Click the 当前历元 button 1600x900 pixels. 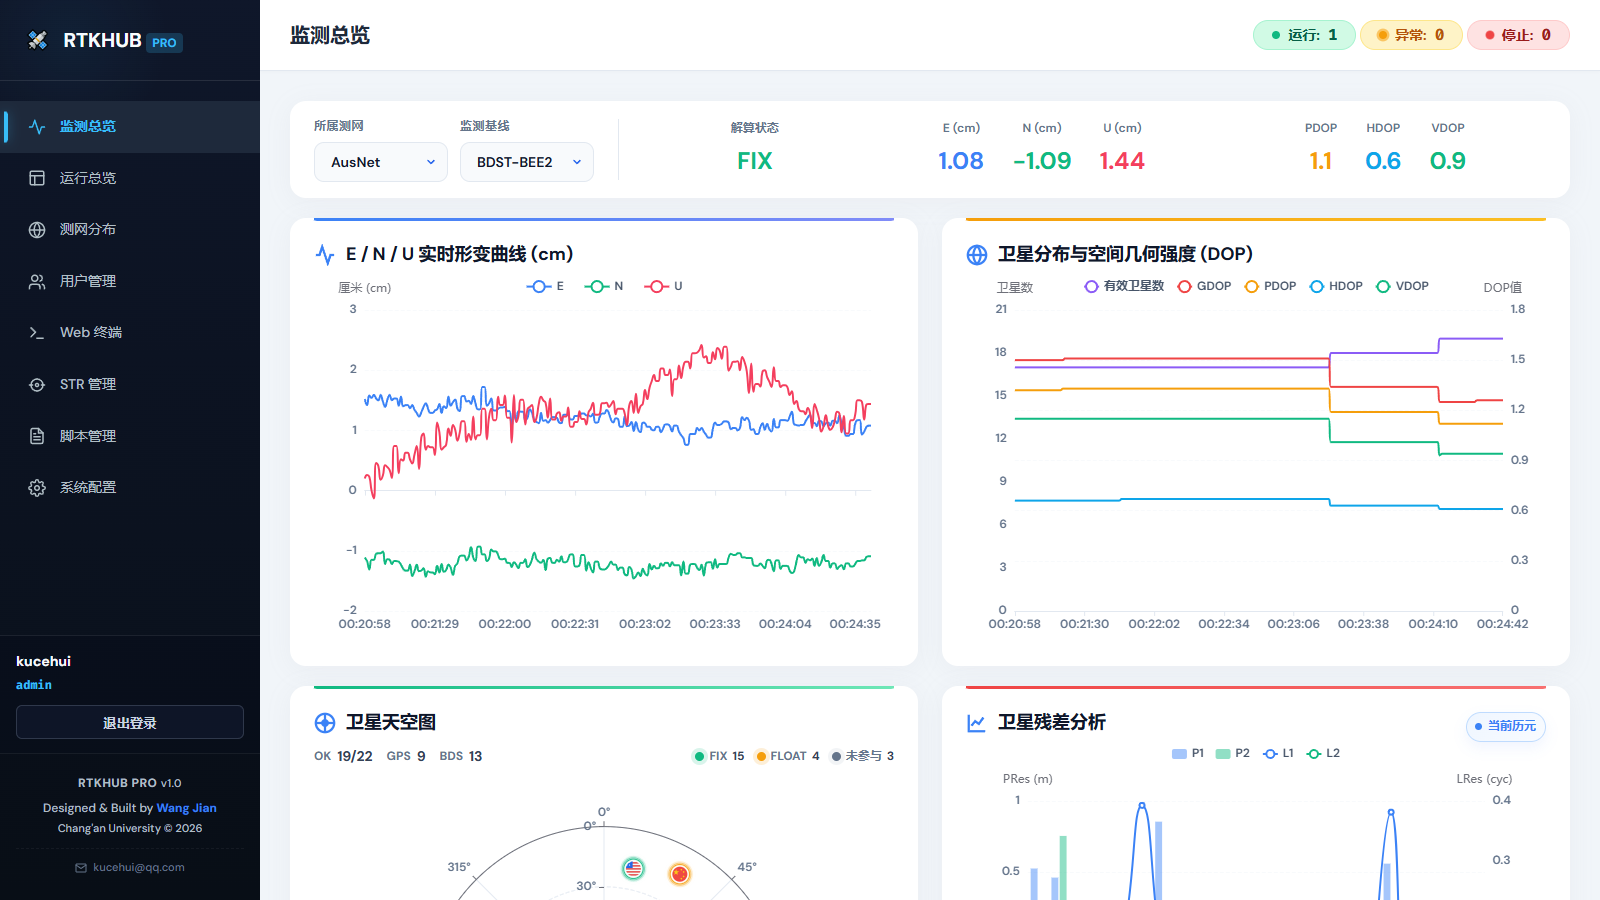coord(1506,726)
